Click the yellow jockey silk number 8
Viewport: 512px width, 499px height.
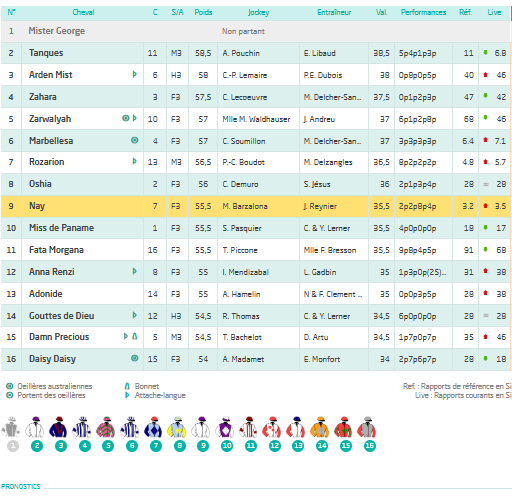(177, 428)
